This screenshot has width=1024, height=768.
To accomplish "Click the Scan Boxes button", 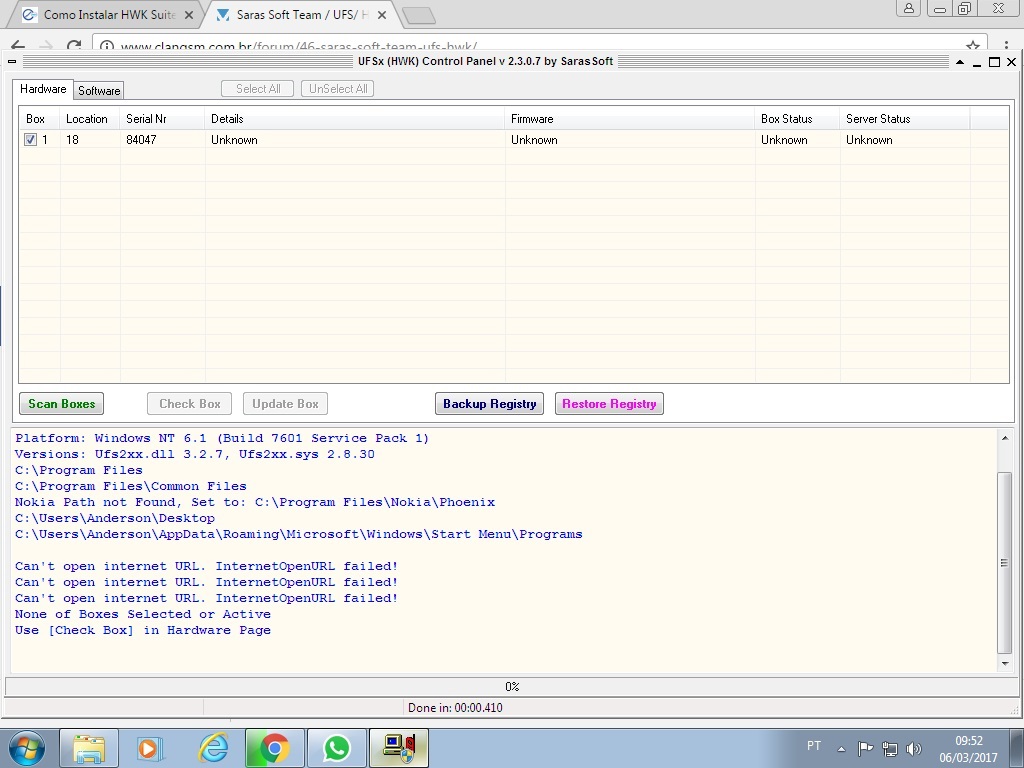I will pos(61,404).
